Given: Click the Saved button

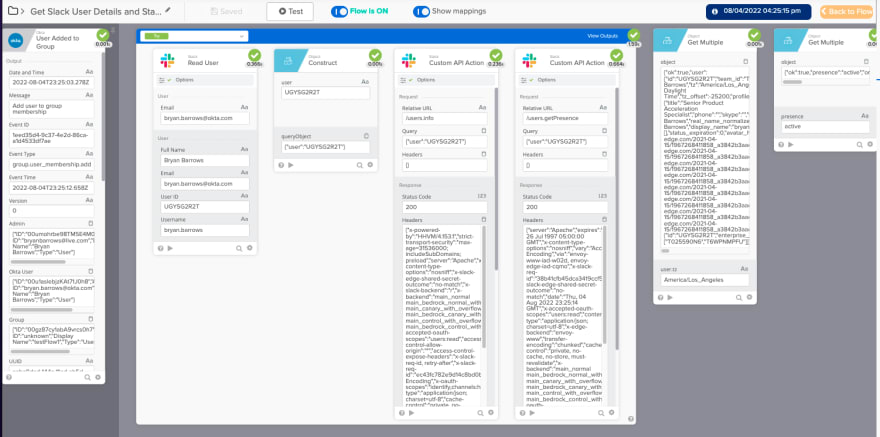Looking at the screenshot, I should click(x=226, y=11).
